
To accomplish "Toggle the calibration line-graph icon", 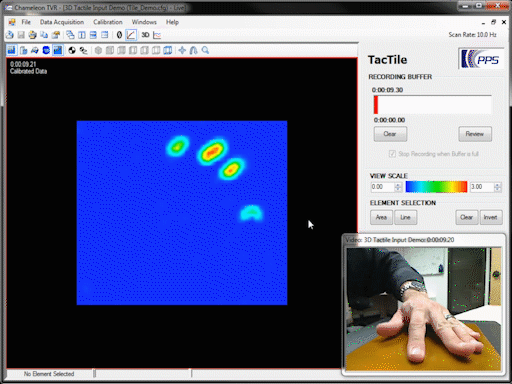I will coord(131,35).
